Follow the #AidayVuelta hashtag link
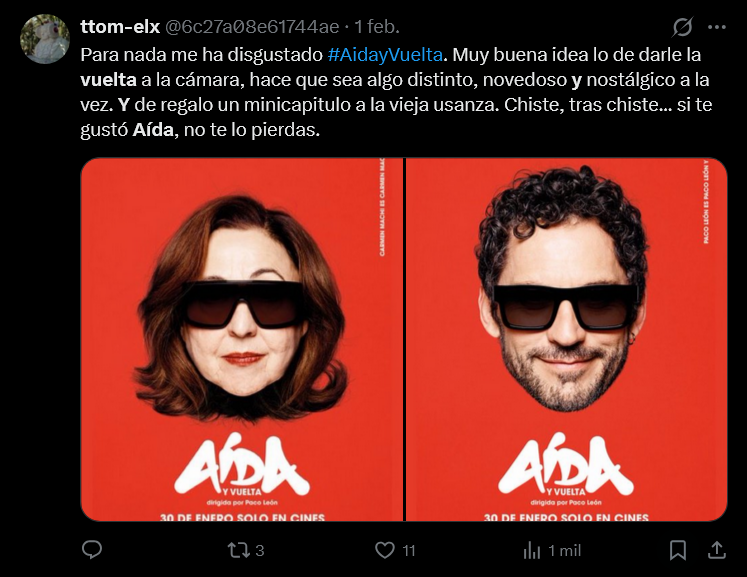The height and width of the screenshot is (577, 747). [x=385, y=55]
